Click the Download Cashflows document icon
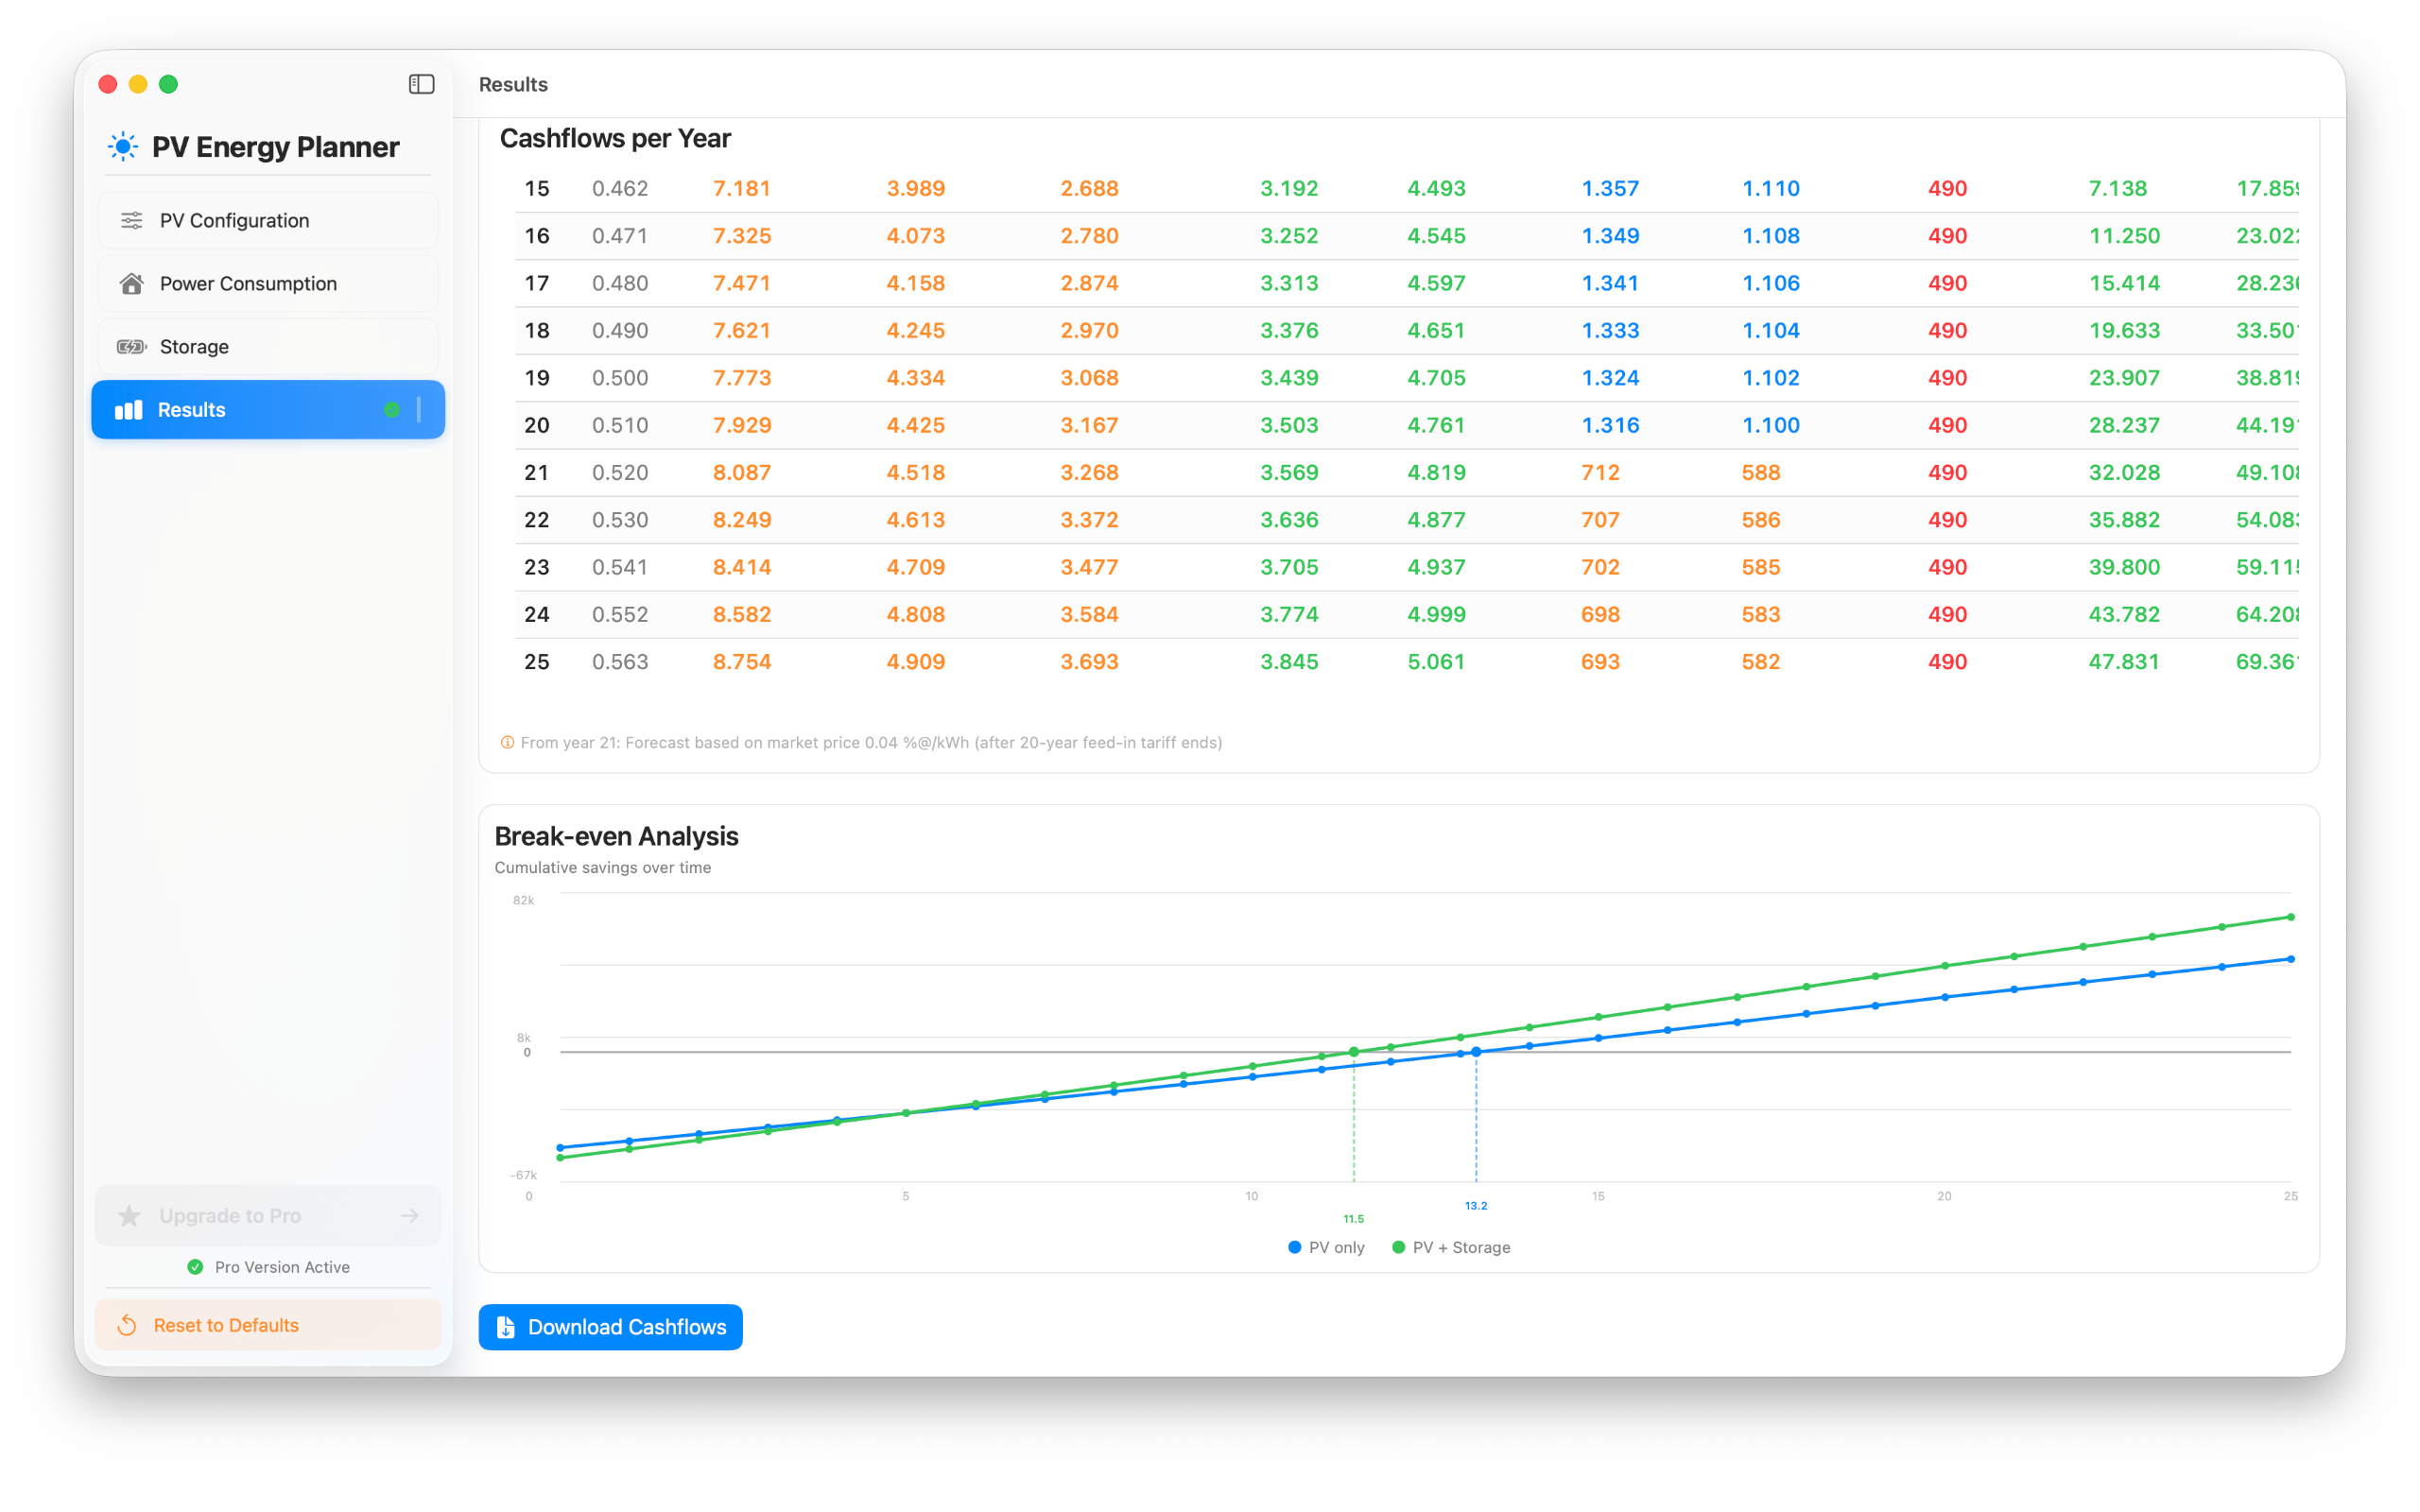 pyautogui.click(x=506, y=1327)
